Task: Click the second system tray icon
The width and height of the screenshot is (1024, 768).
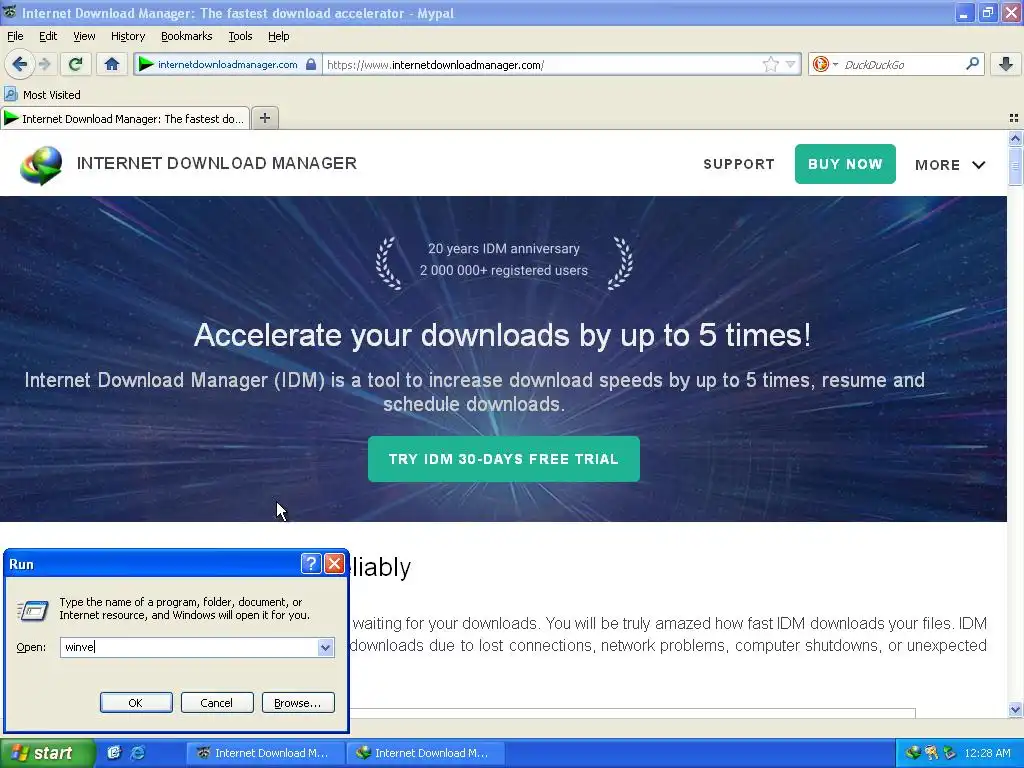Action: (931, 753)
